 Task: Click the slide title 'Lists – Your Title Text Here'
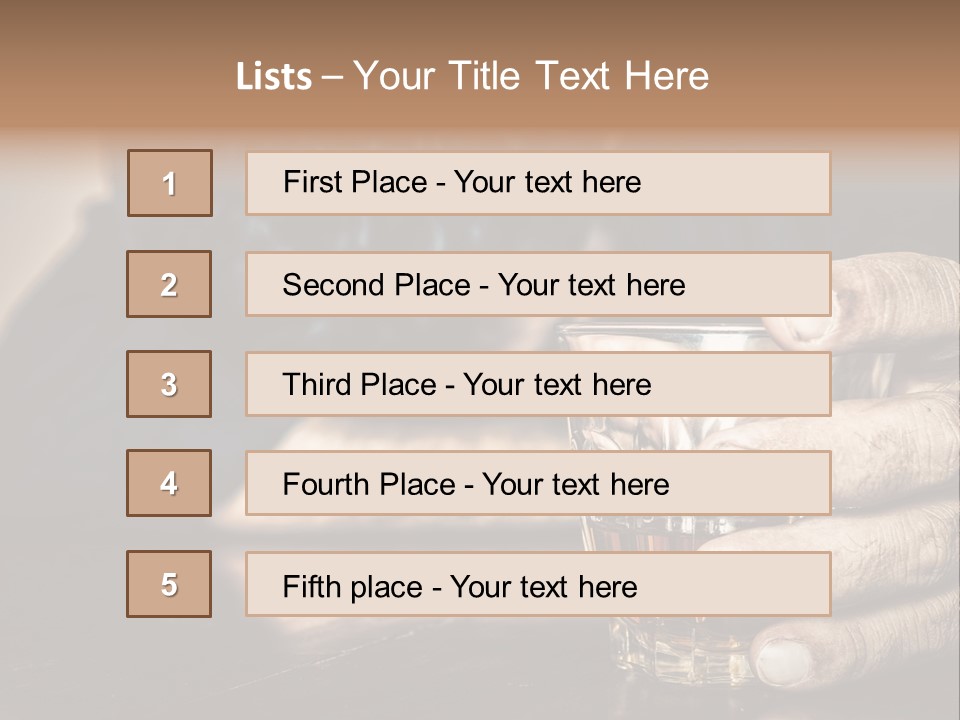472,76
